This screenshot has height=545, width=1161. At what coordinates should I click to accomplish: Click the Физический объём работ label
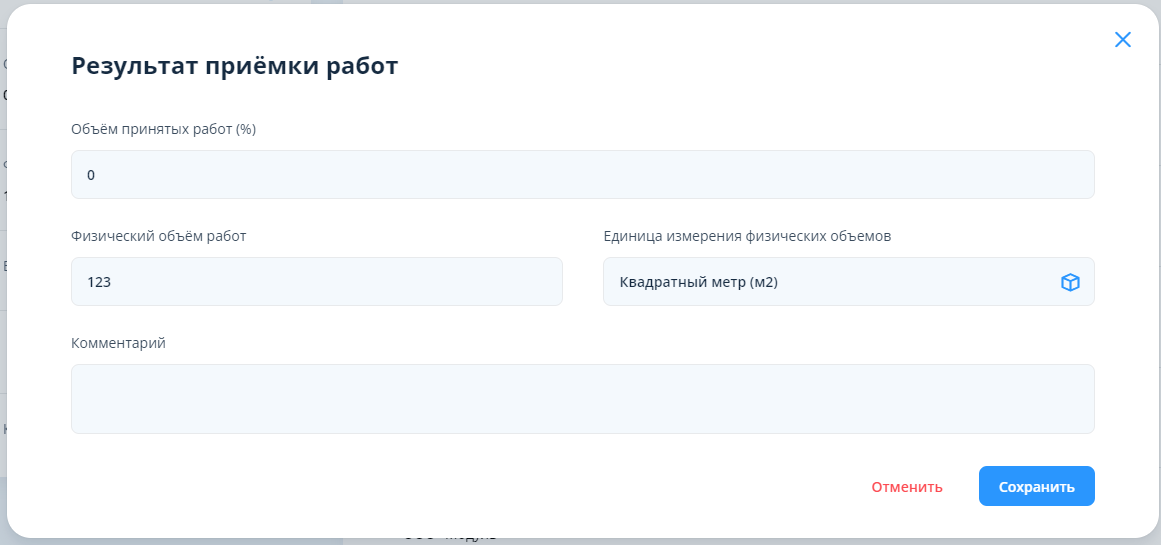pyautogui.click(x=158, y=236)
